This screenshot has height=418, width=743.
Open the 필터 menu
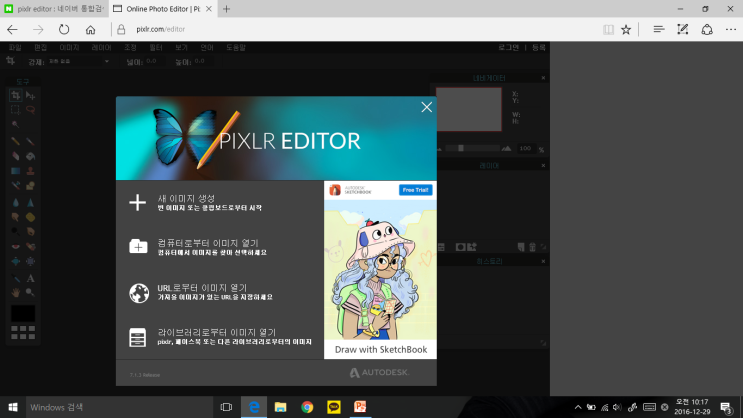tap(156, 47)
